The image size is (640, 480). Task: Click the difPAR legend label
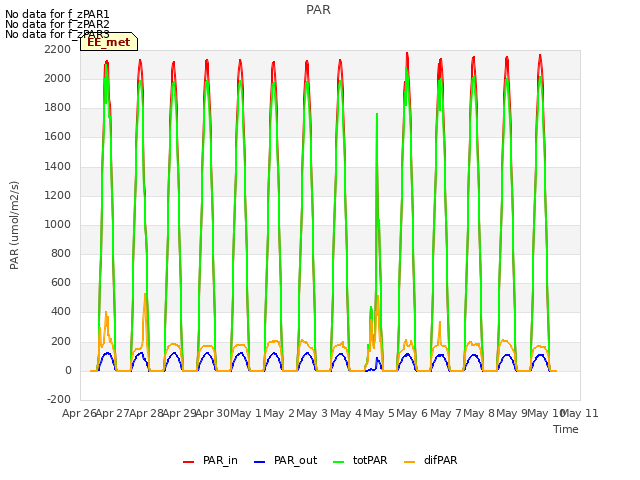[440, 460]
